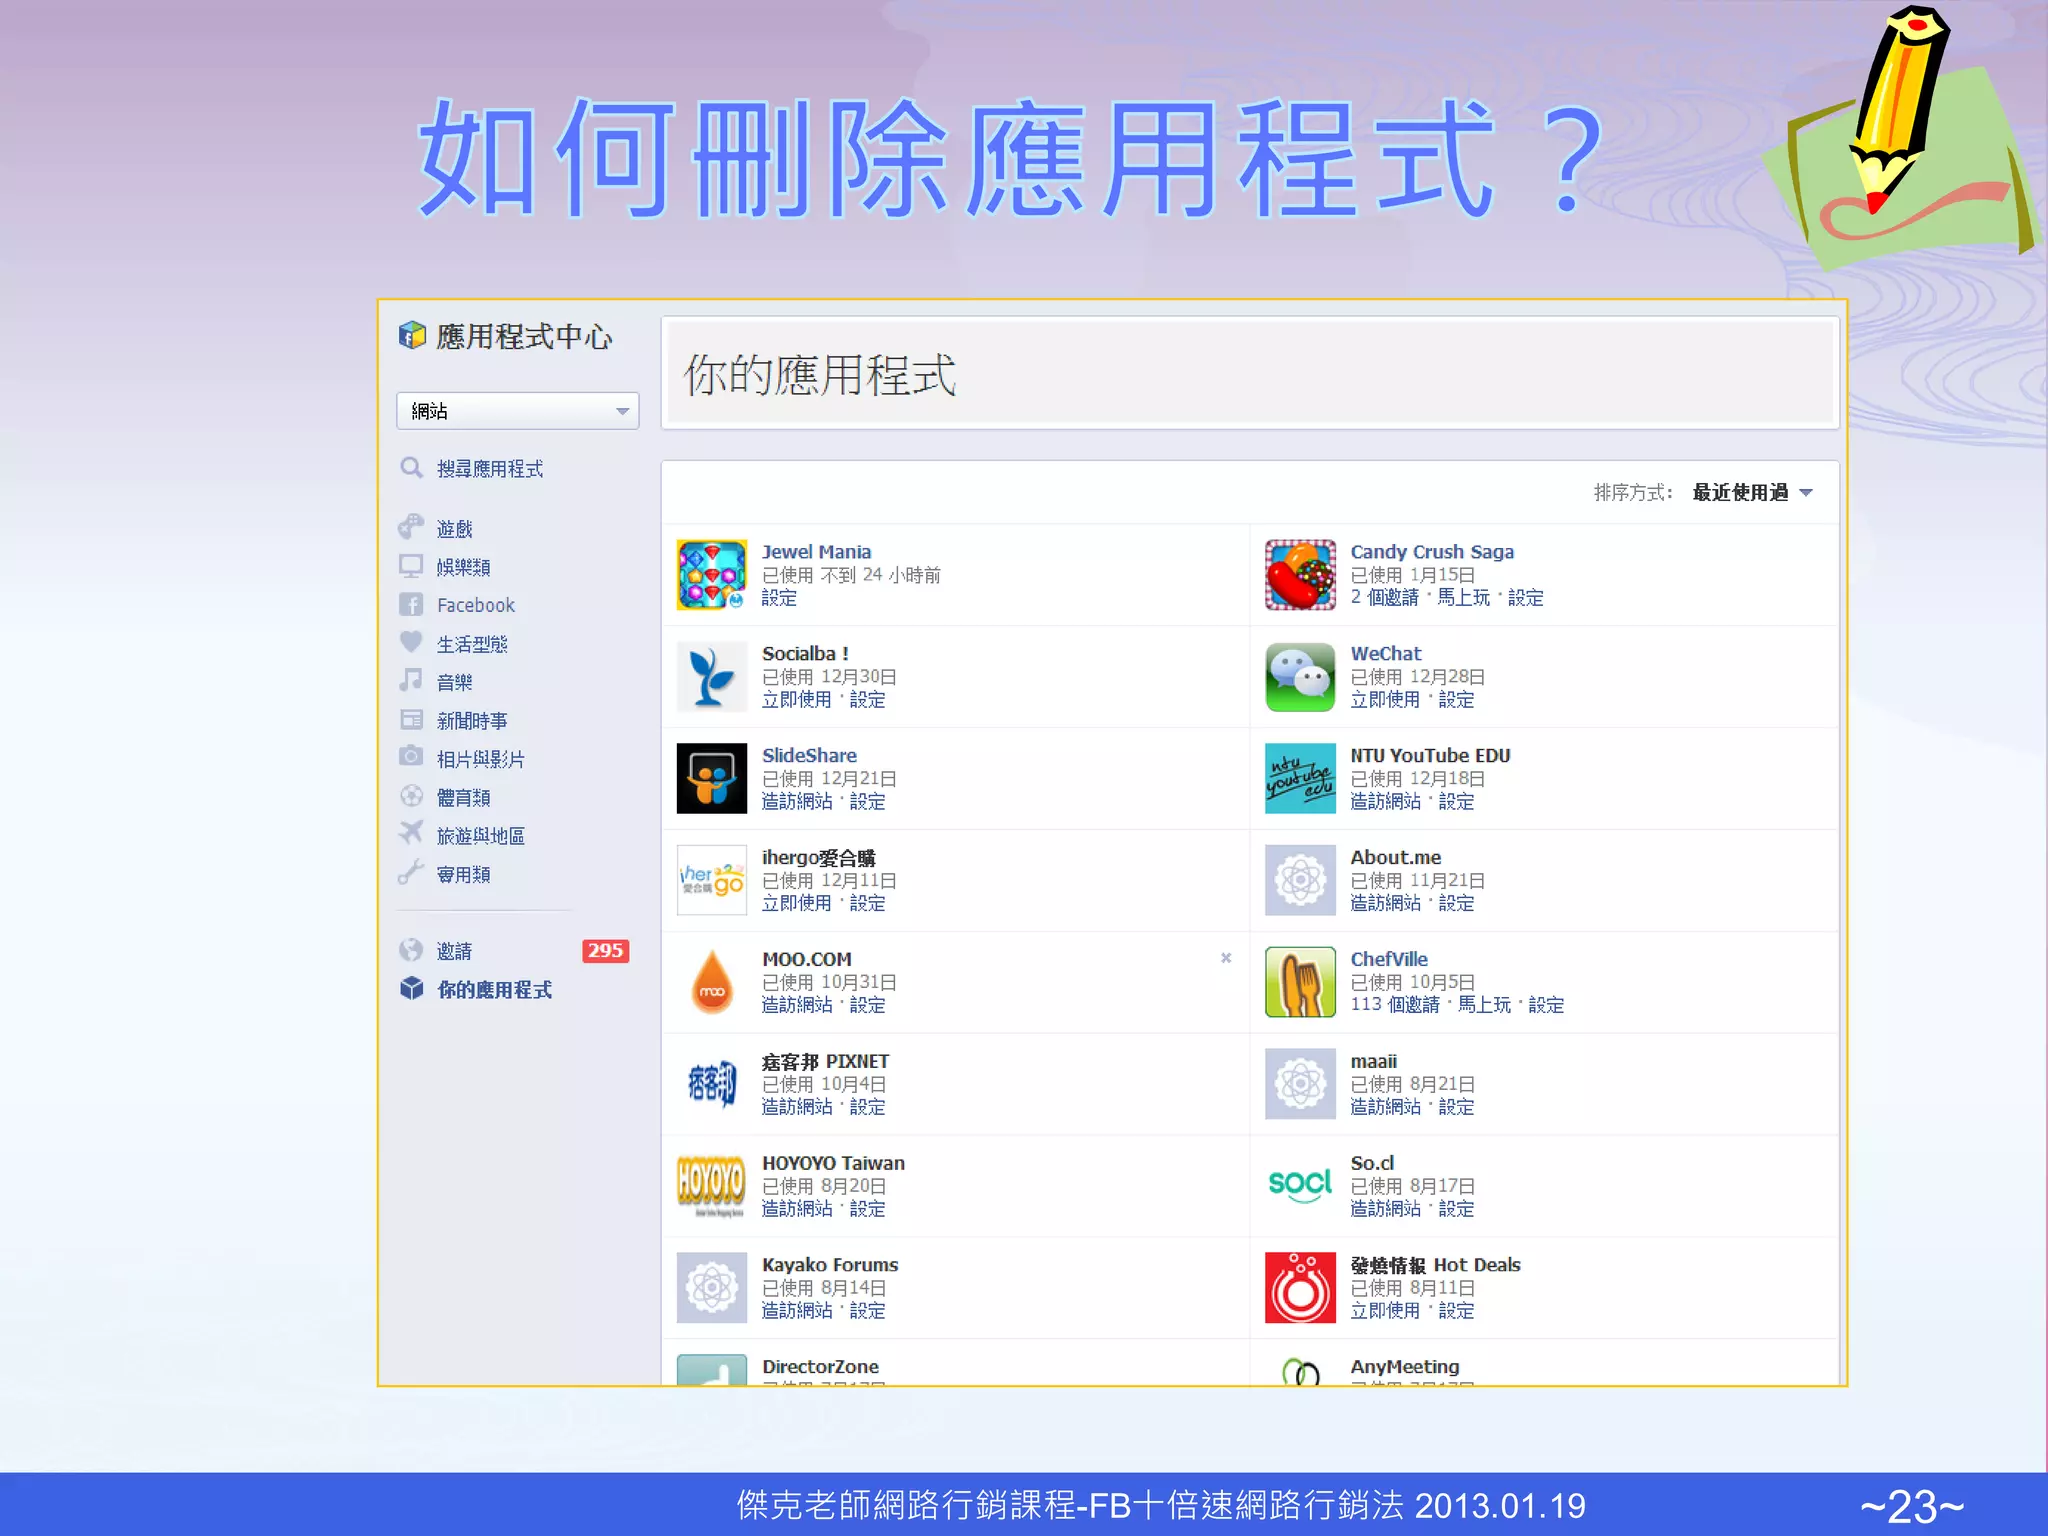Open 邀請 invitations in the sidebar

(454, 951)
